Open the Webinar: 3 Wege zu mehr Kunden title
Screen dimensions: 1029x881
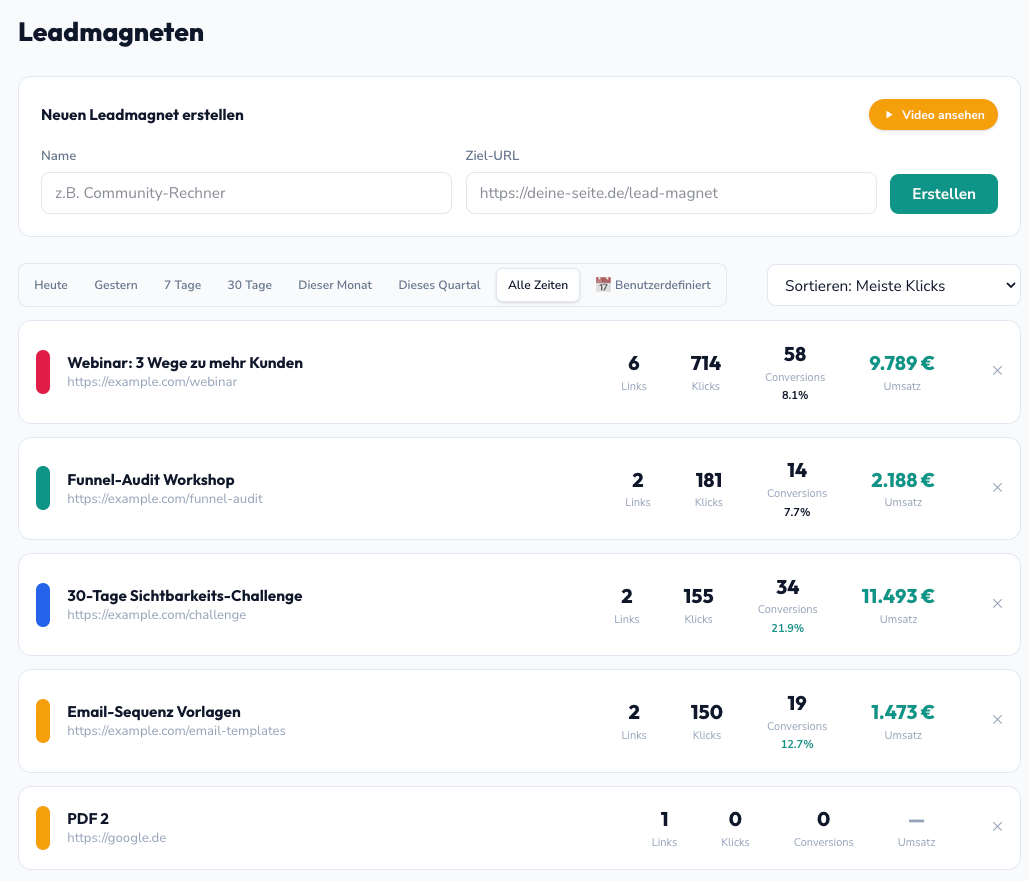pos(185,363)
